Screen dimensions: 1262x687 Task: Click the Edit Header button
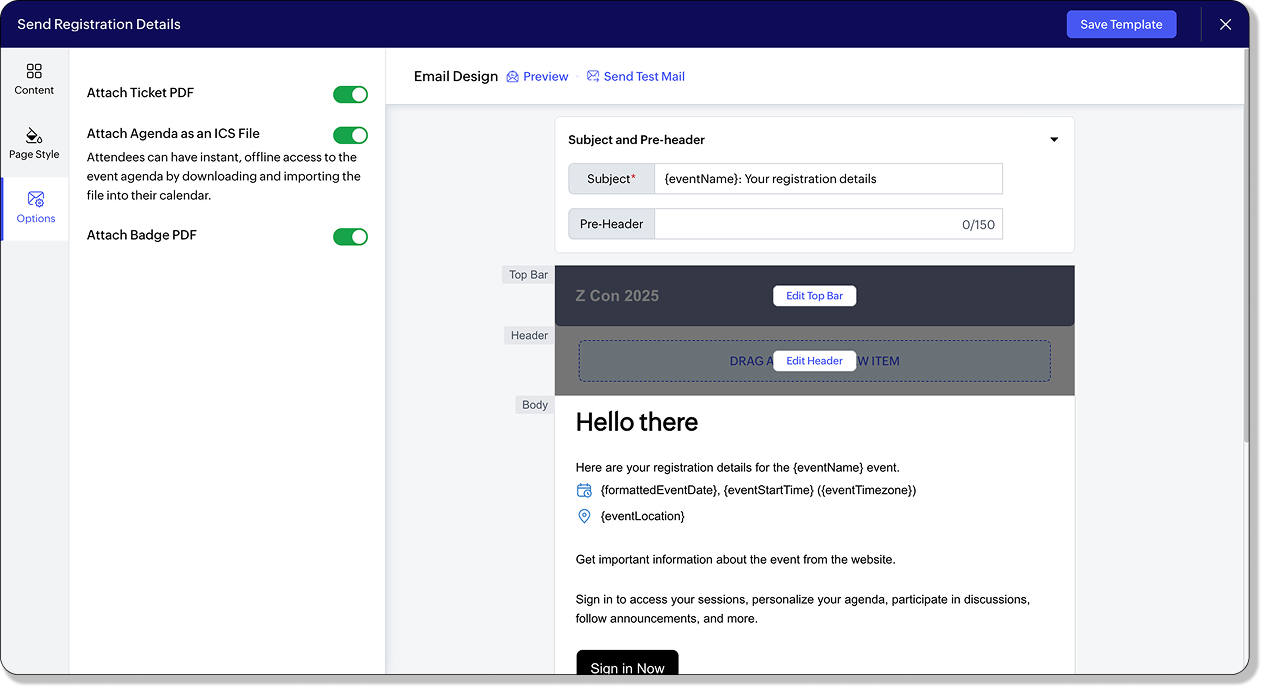[814, 361]
